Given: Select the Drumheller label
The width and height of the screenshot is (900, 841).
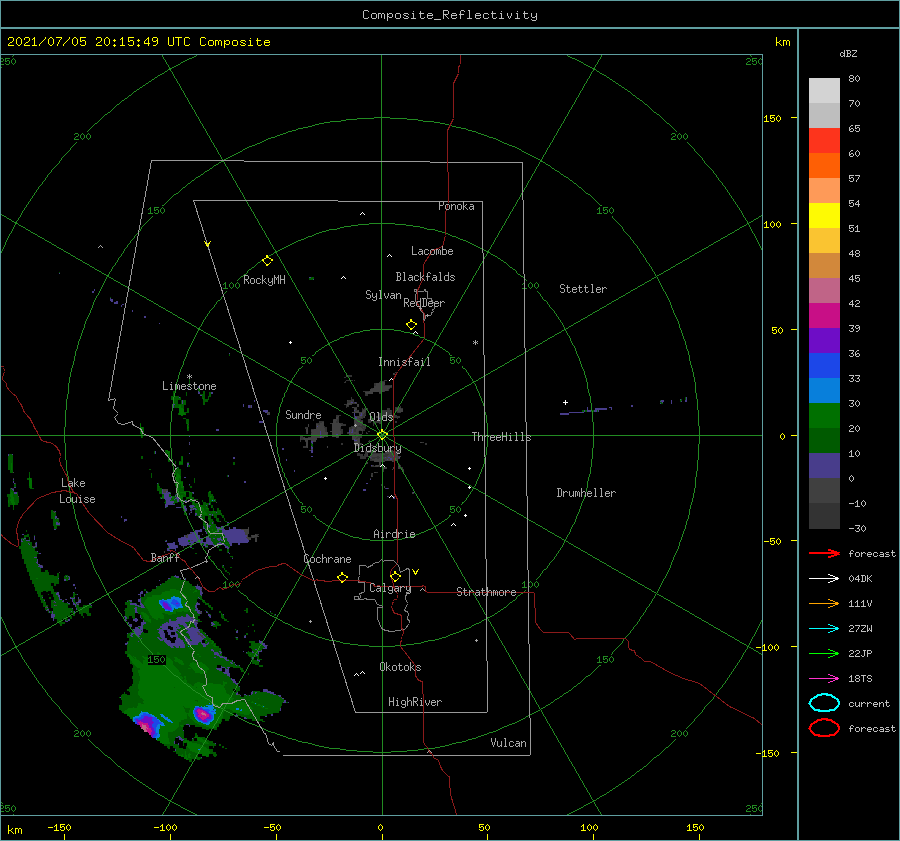Looking at the screenshot, I should [x=586, y=493].
